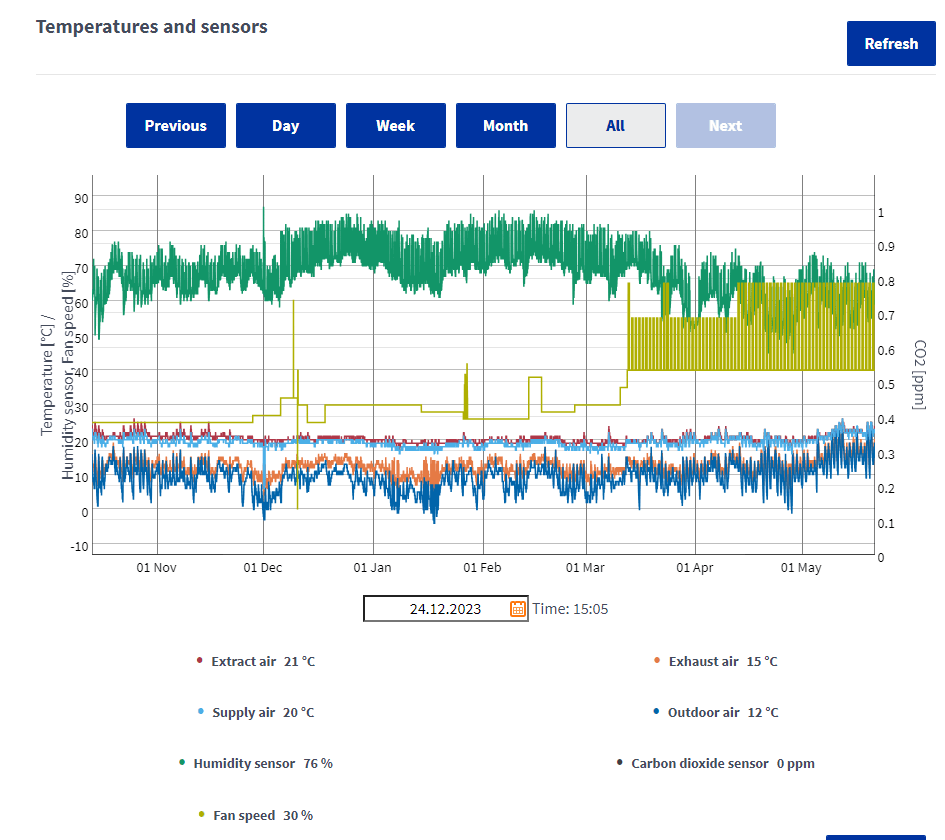The image size is (945, 840).
Task: Click the red Extract air color dot
Action: [200, 661]
